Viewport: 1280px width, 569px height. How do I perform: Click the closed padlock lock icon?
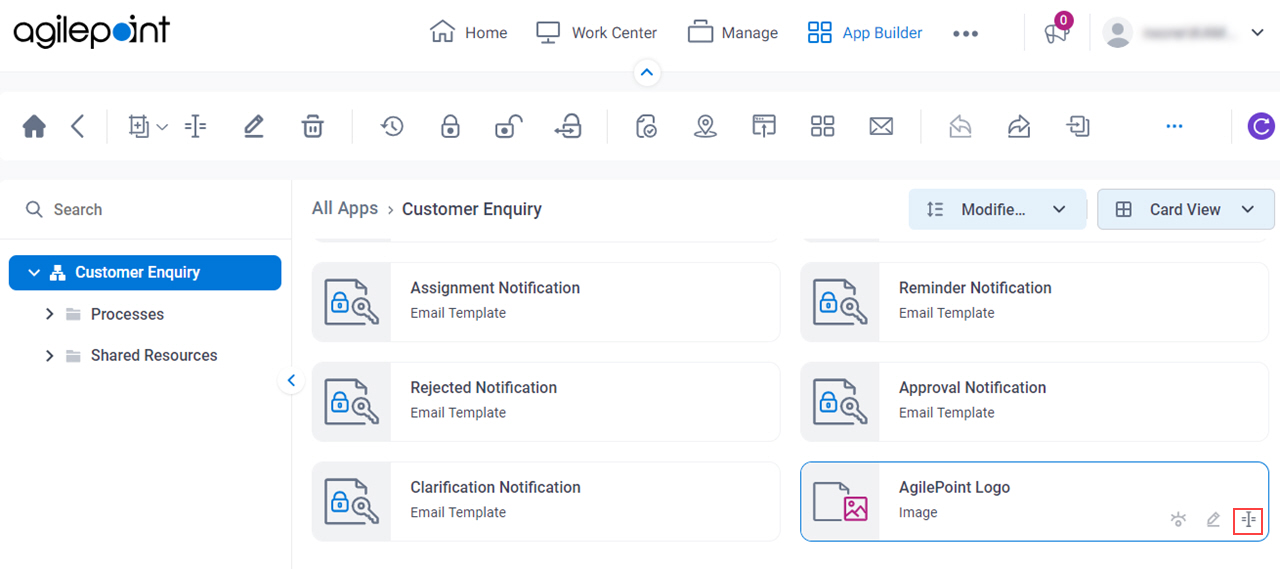(x=450, y=126)
